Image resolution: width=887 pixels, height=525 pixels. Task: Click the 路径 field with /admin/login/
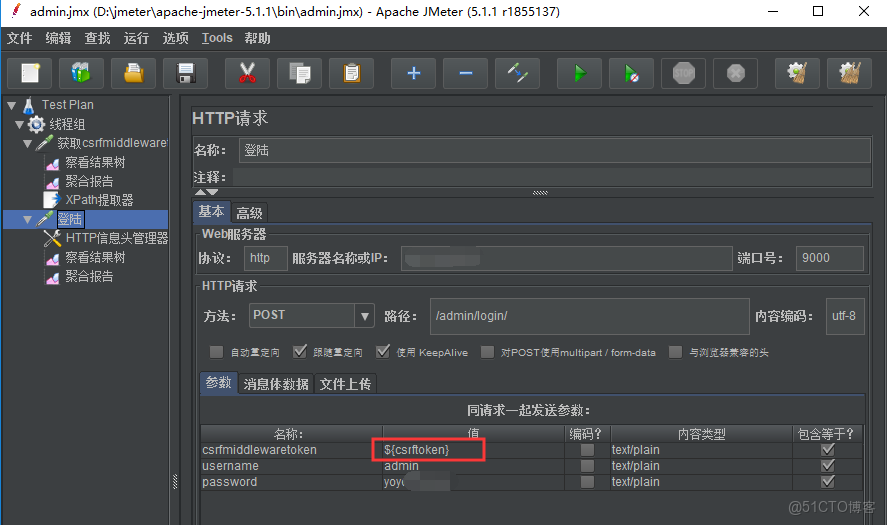[589, 316]
